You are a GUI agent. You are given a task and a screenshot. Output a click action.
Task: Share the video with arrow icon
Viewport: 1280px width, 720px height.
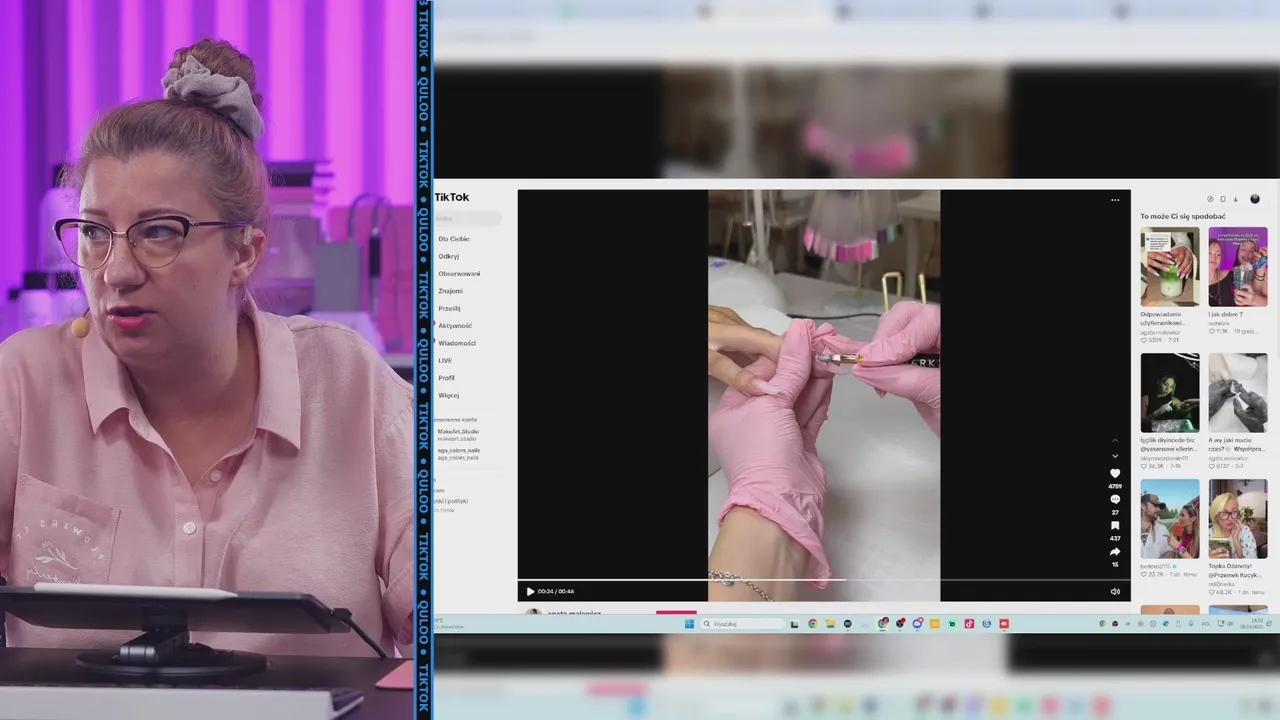1115,551
